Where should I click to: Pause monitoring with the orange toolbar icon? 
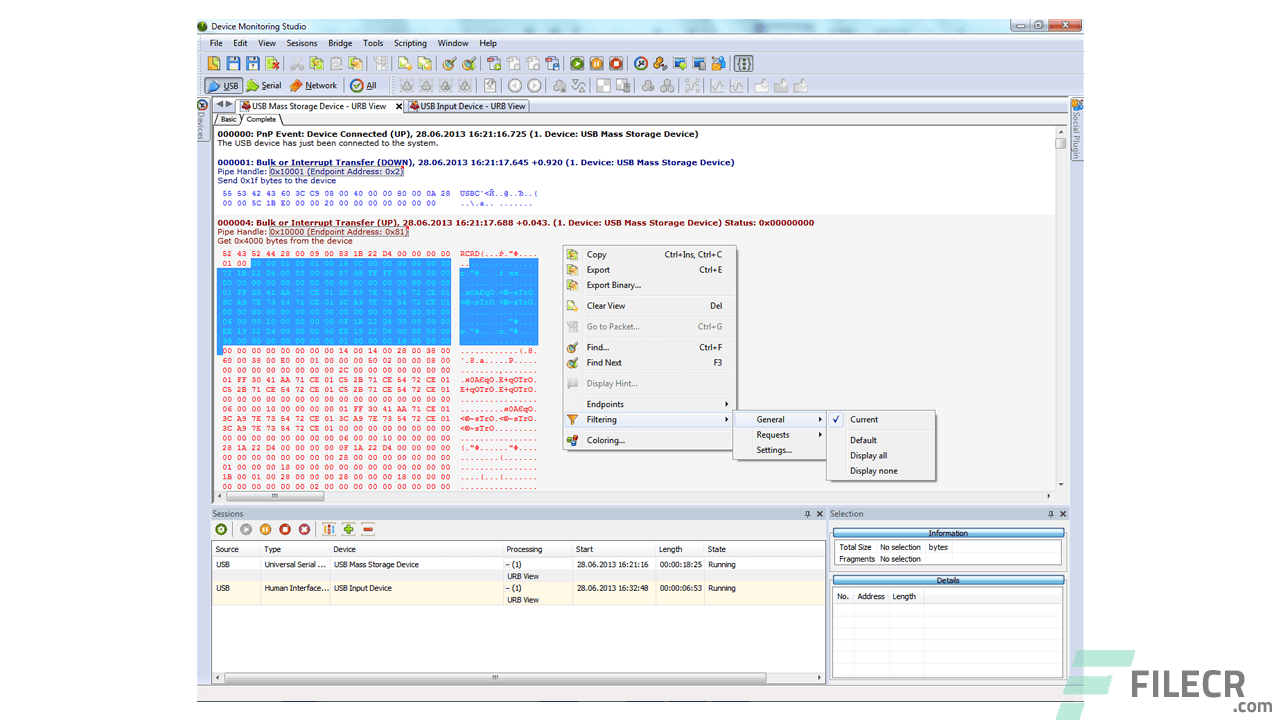click(597, 63)
